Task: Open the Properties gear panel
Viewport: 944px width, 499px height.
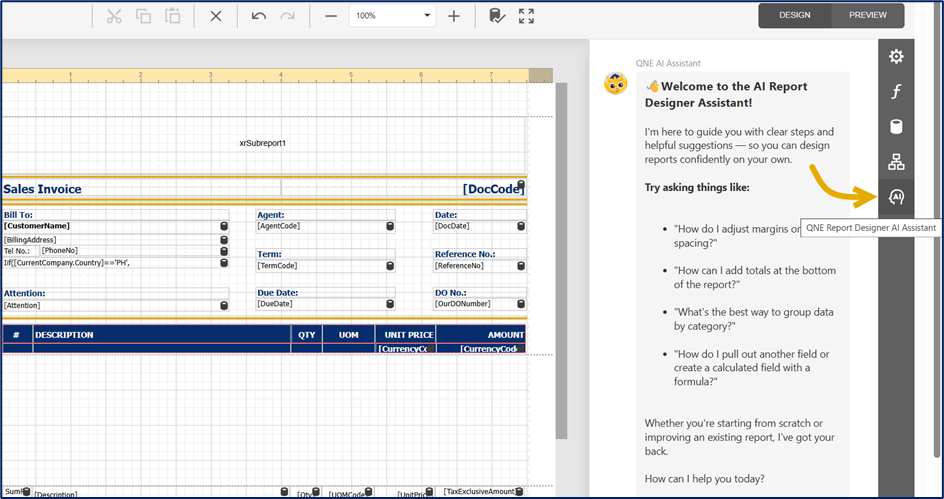Action: point(896,57)
